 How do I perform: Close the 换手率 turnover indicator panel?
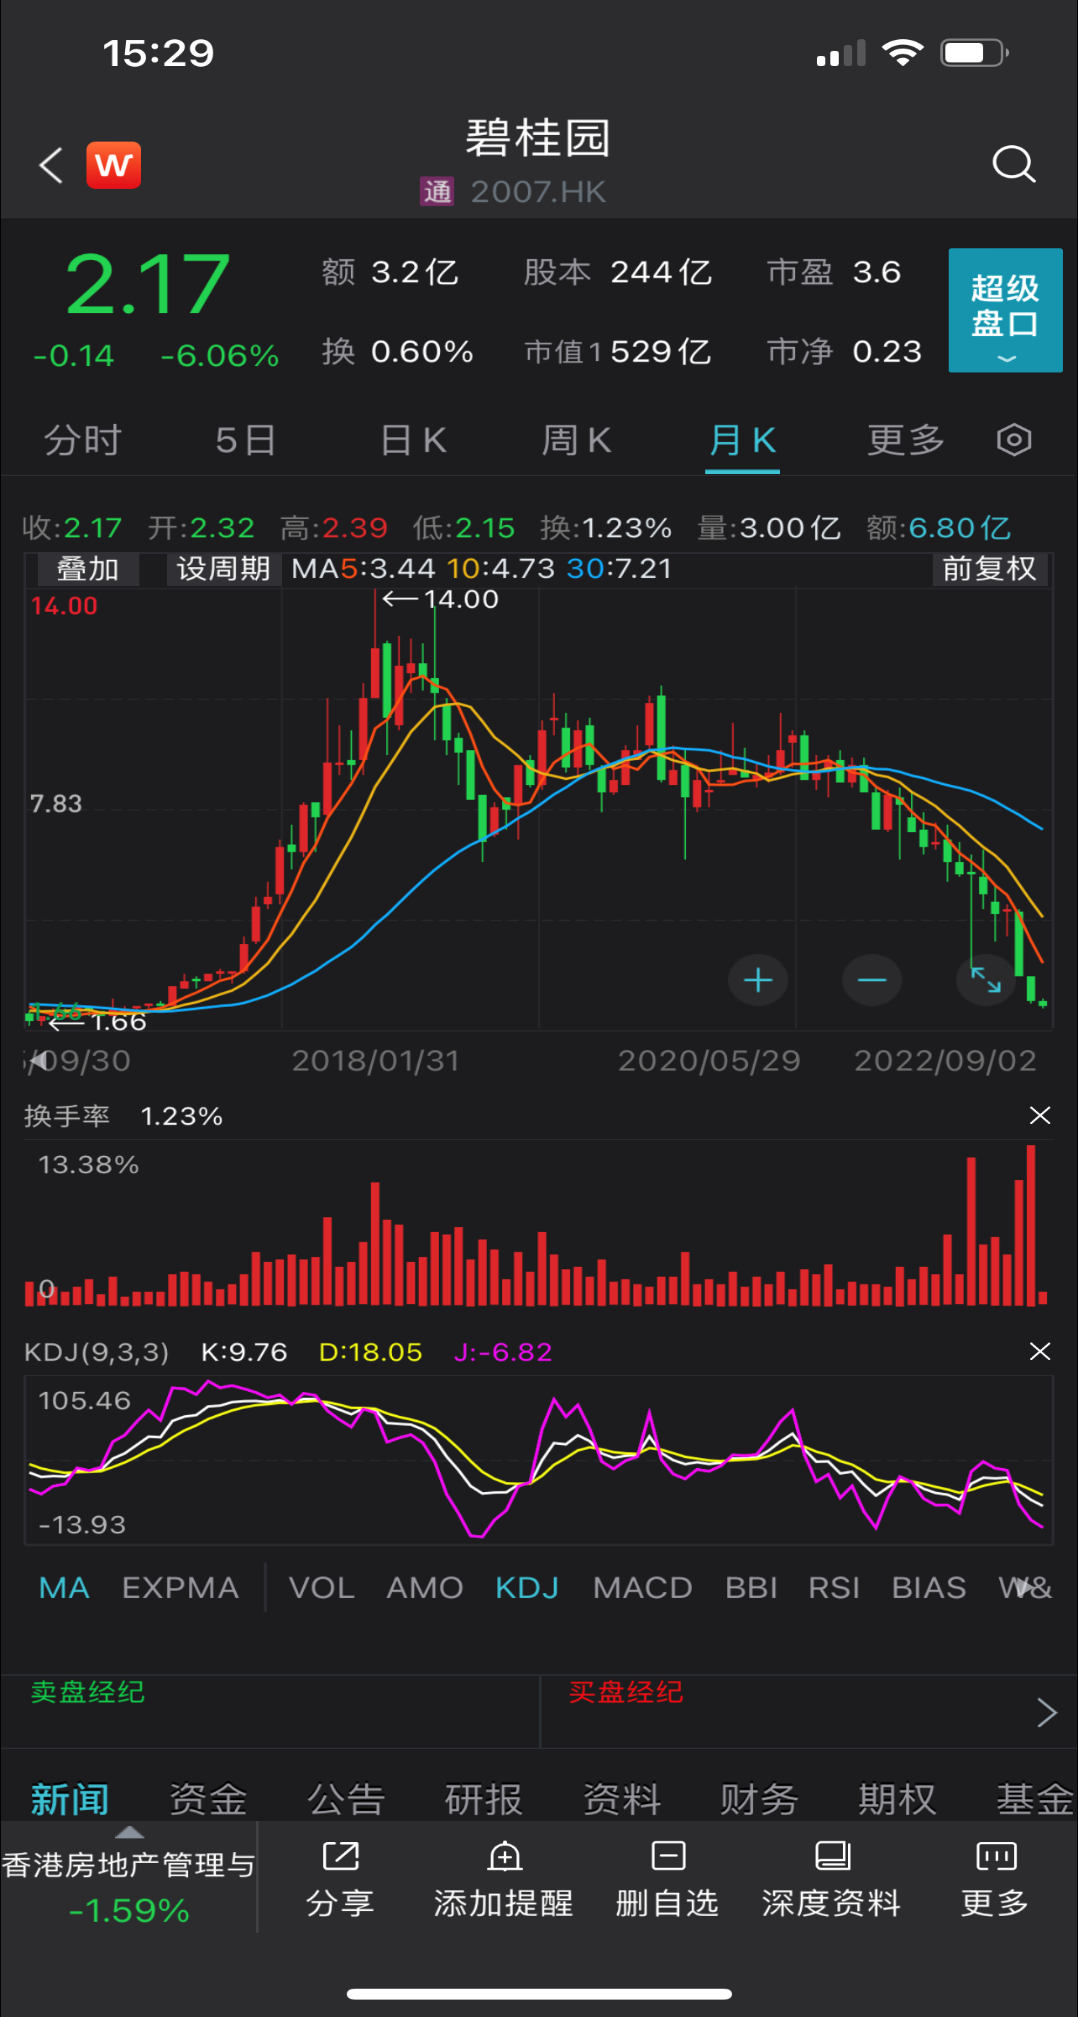1040,1115
